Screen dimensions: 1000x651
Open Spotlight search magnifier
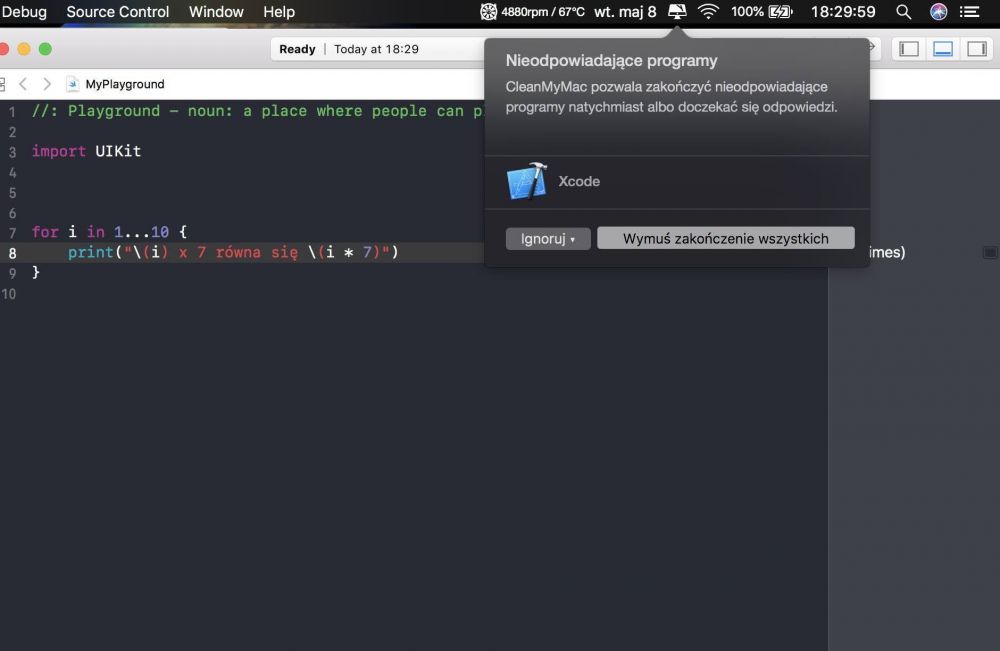pos(903,11)
